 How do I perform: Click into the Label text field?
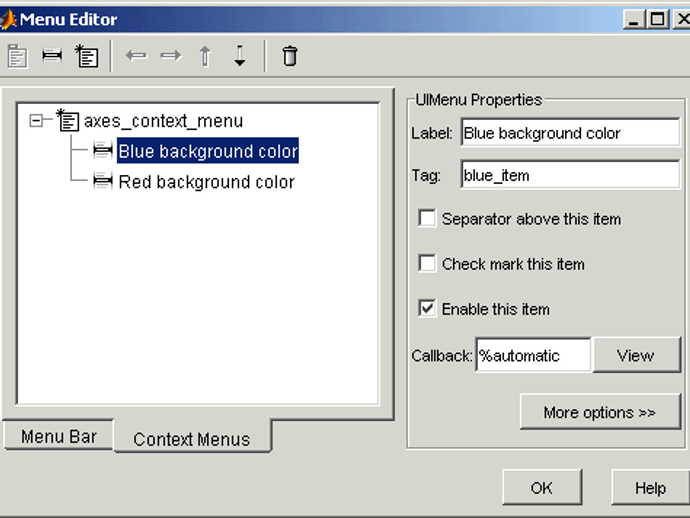pyautogui.click(x=570, y=132)
